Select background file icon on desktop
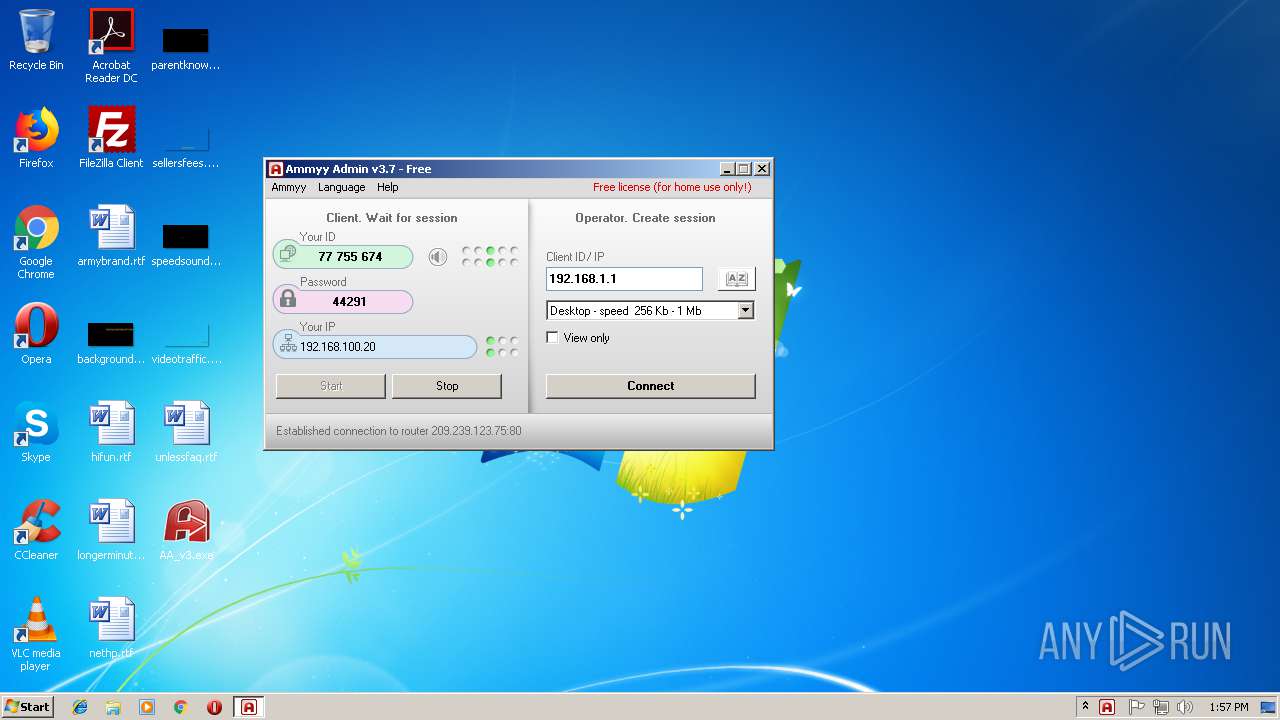 pyautogui.click(x=111, y=341)
